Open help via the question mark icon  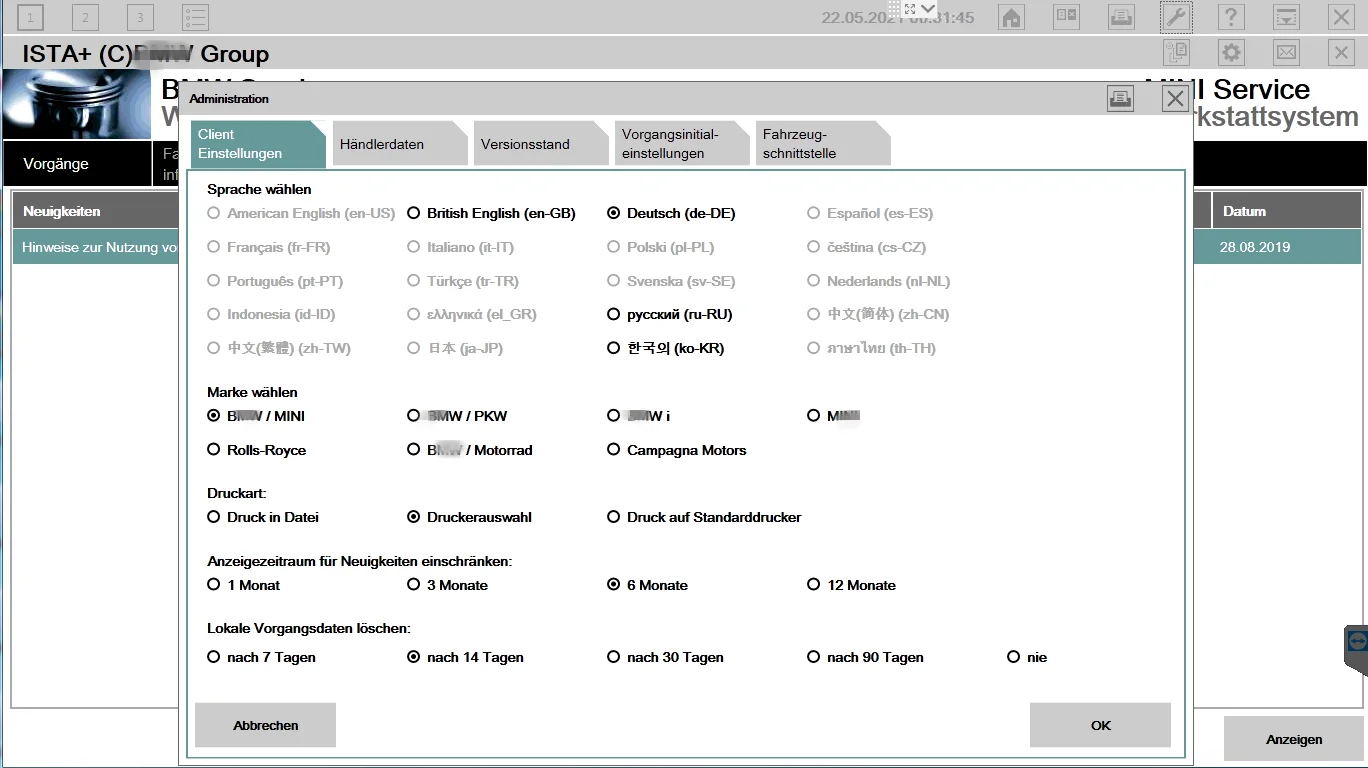coord(1231,17)
